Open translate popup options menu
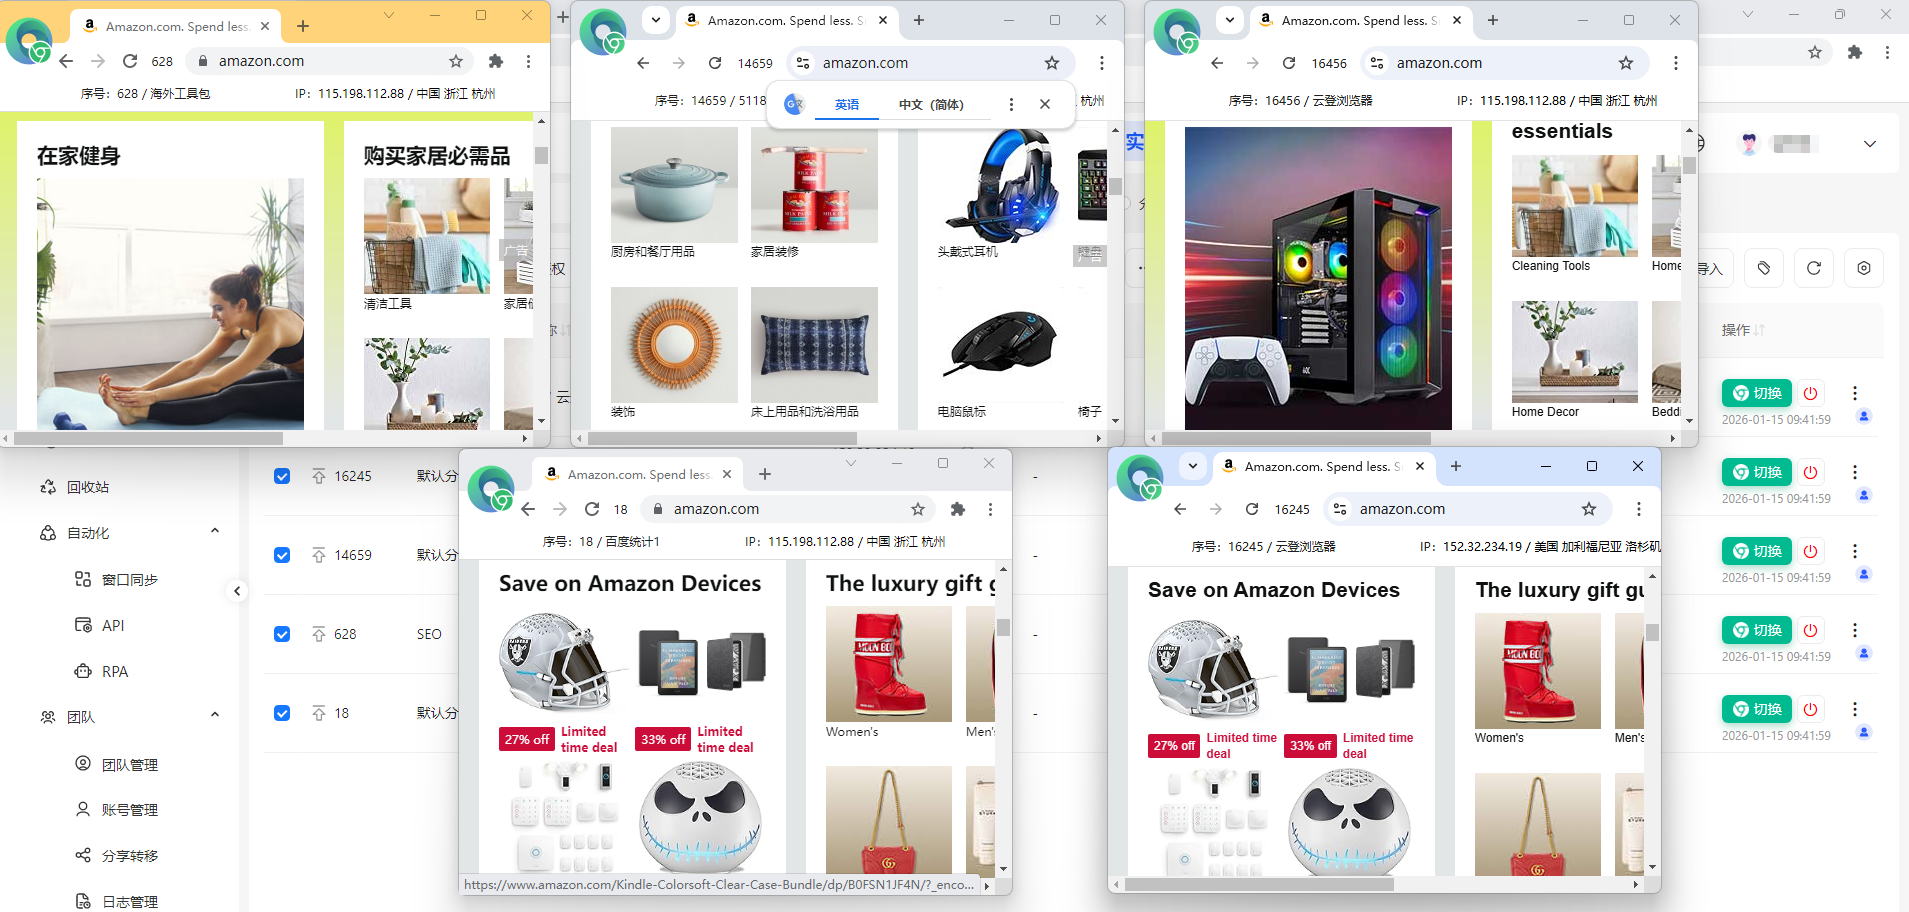1909x912 pixels. (1011, 104)
